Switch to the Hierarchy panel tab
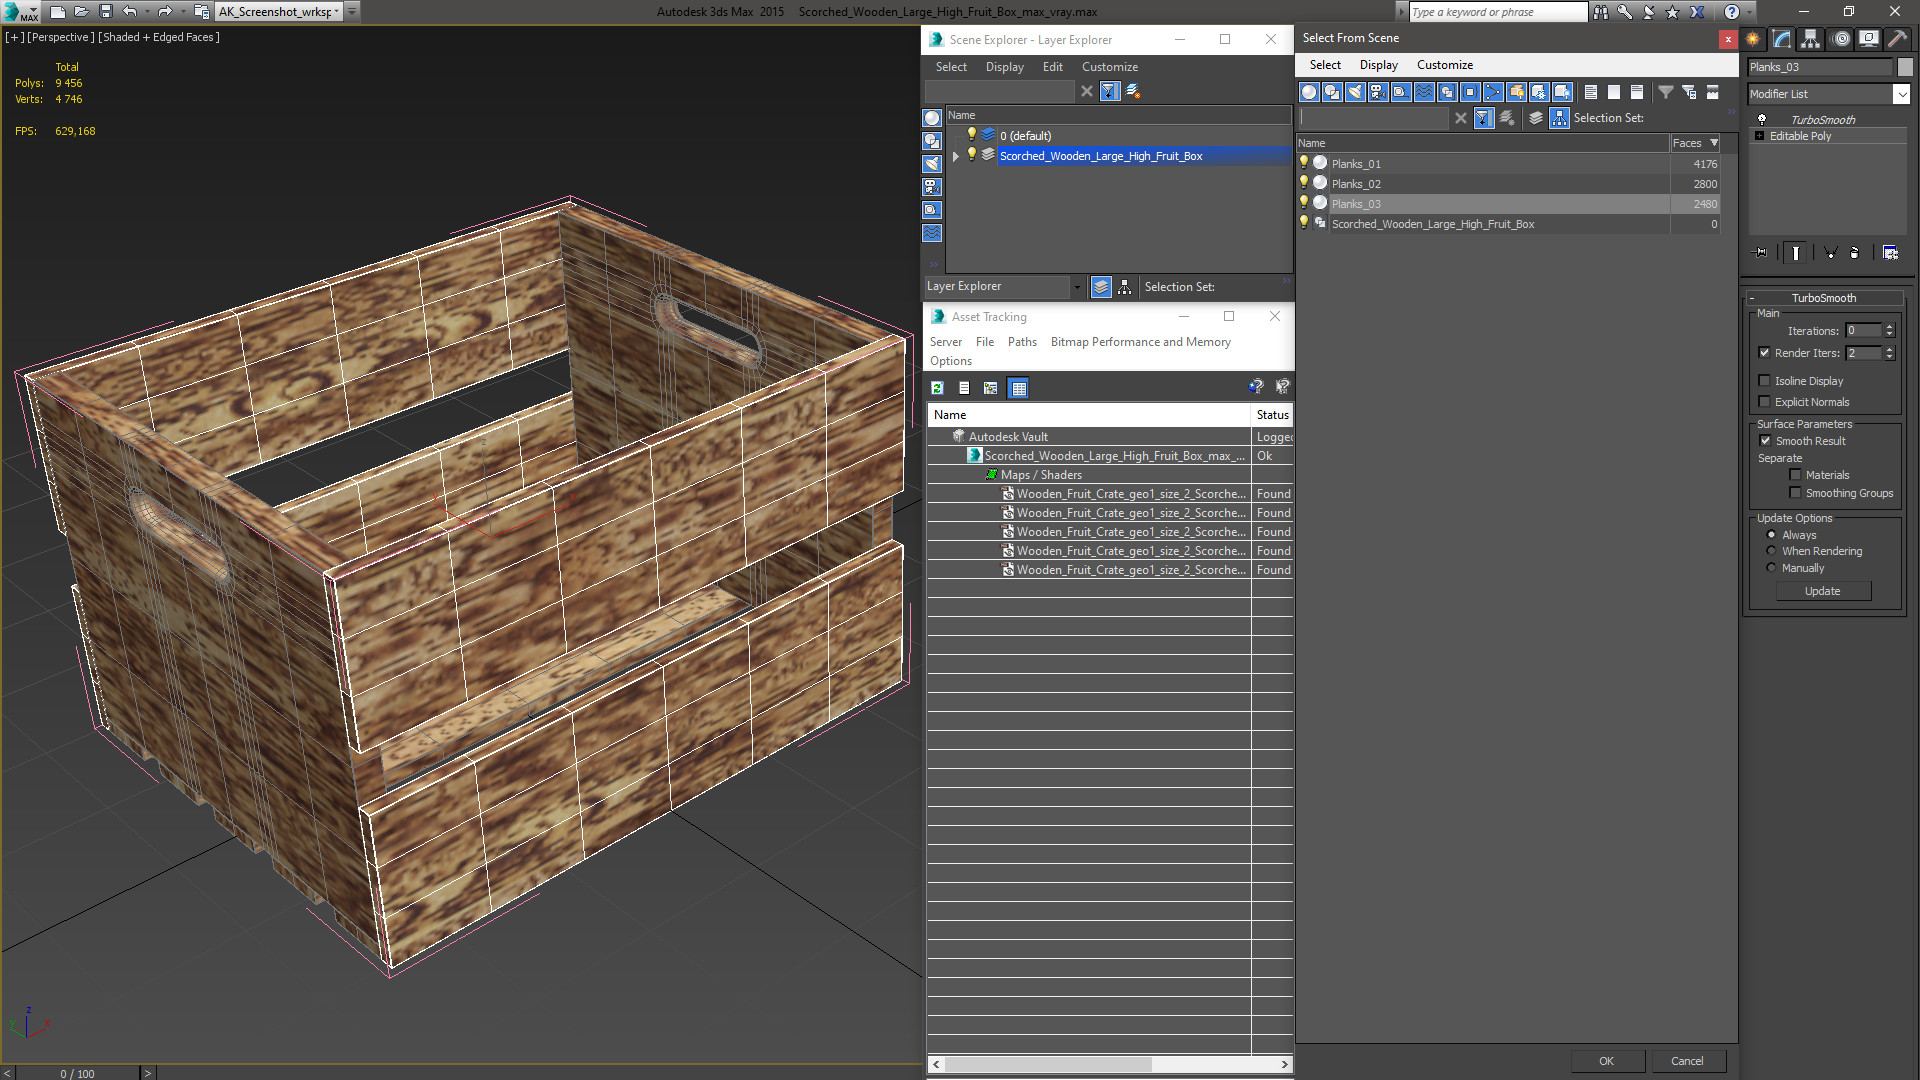 point(1810,39)
